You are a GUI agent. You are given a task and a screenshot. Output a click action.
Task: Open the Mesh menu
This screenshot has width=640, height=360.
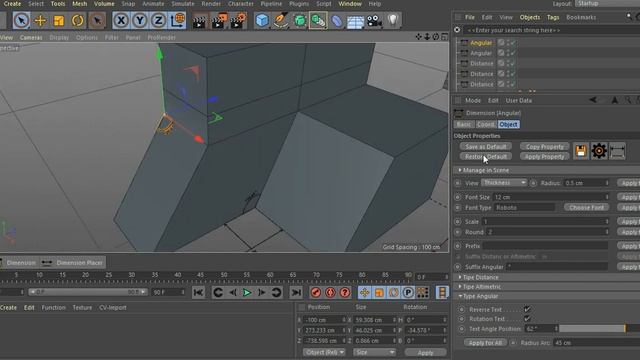(80, 4)
